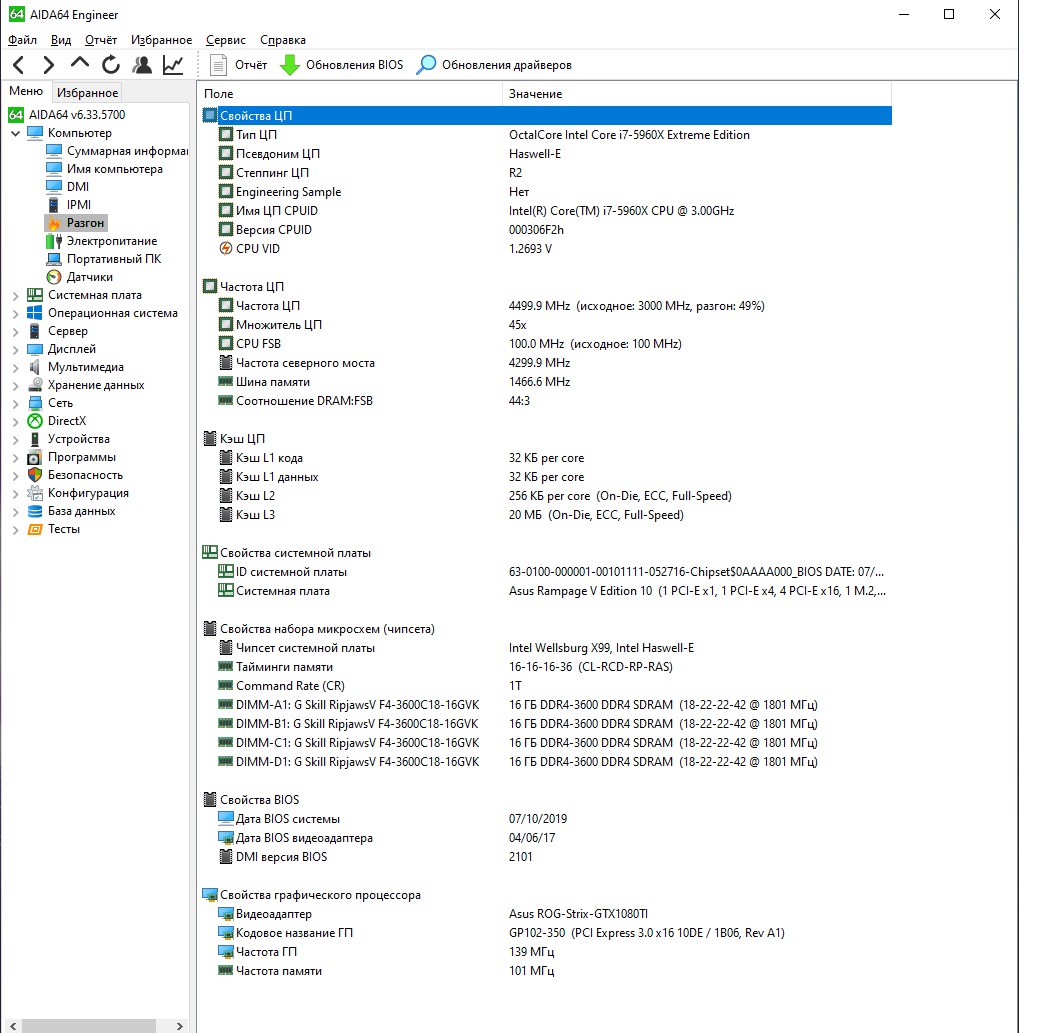Open the DMI tree item
1042x1033 pixels.
pyautogui.click(x=67, y=187)
